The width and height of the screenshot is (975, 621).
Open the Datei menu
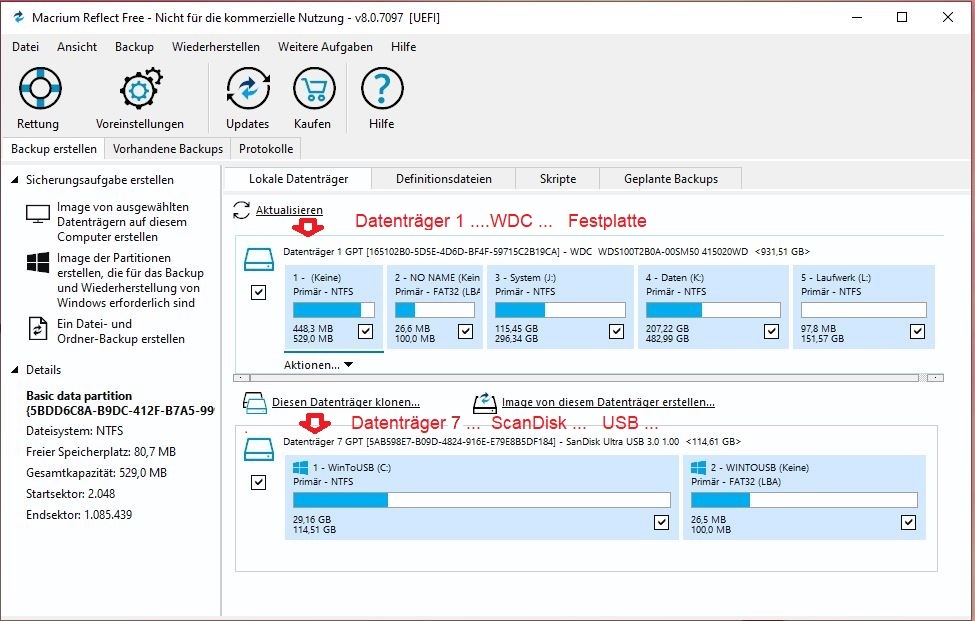[x=25, y=47]
